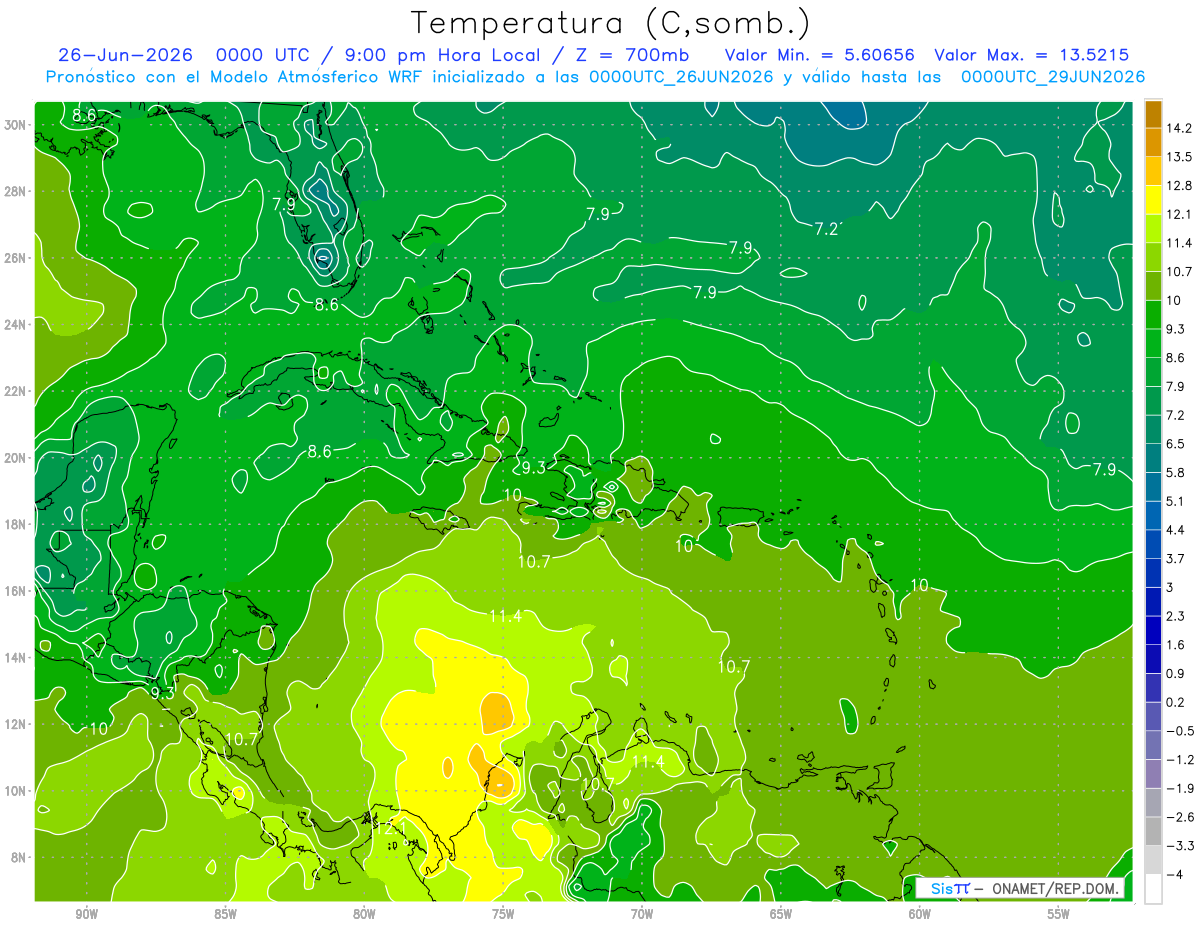This screenshot has width=1200, height=927.
Task: Click the 65W longitude axis label
Action: [781, 914]
